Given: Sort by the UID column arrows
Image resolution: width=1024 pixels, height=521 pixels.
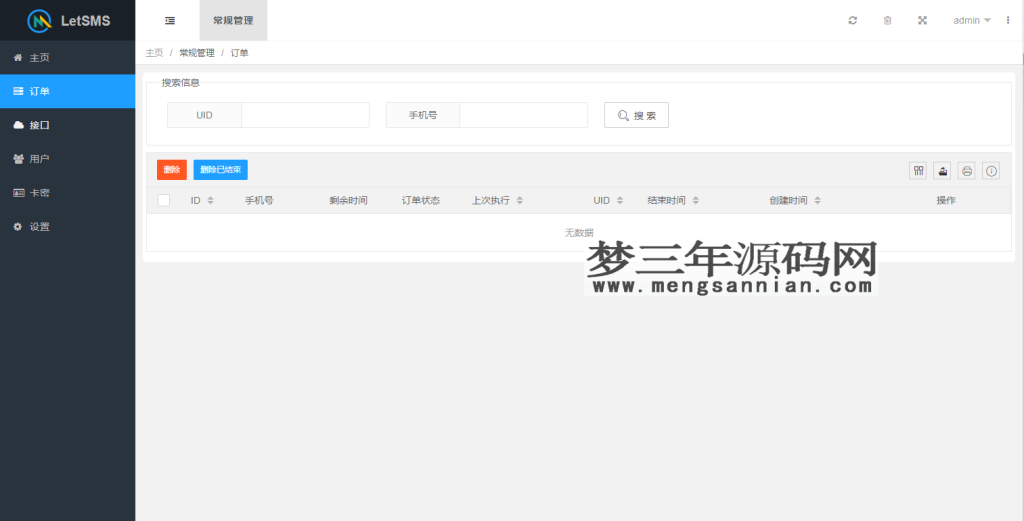Looking at the screenshot, I should [620, 200].
